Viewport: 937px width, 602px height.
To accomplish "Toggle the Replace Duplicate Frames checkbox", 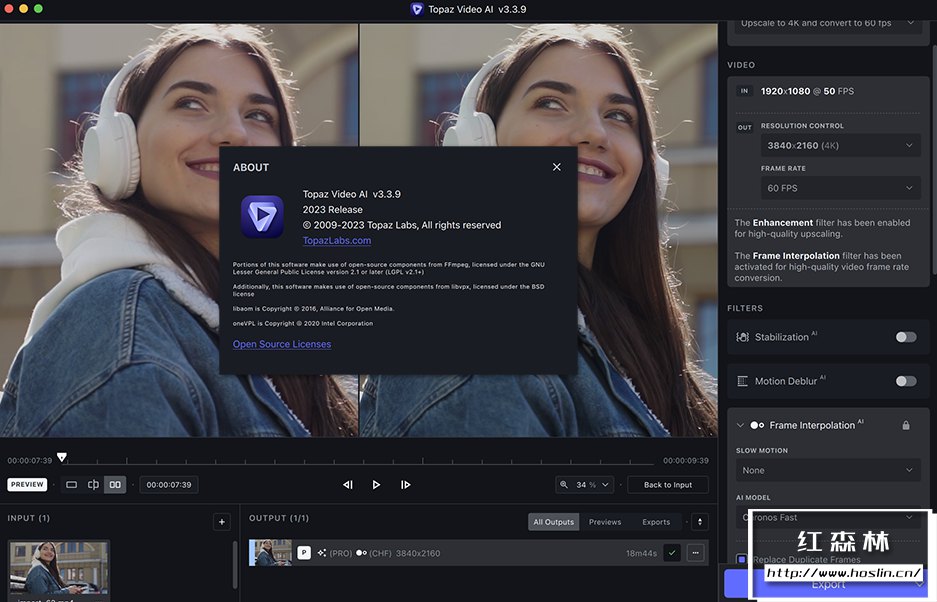I will pyautogui.click(x=742, y=559).
